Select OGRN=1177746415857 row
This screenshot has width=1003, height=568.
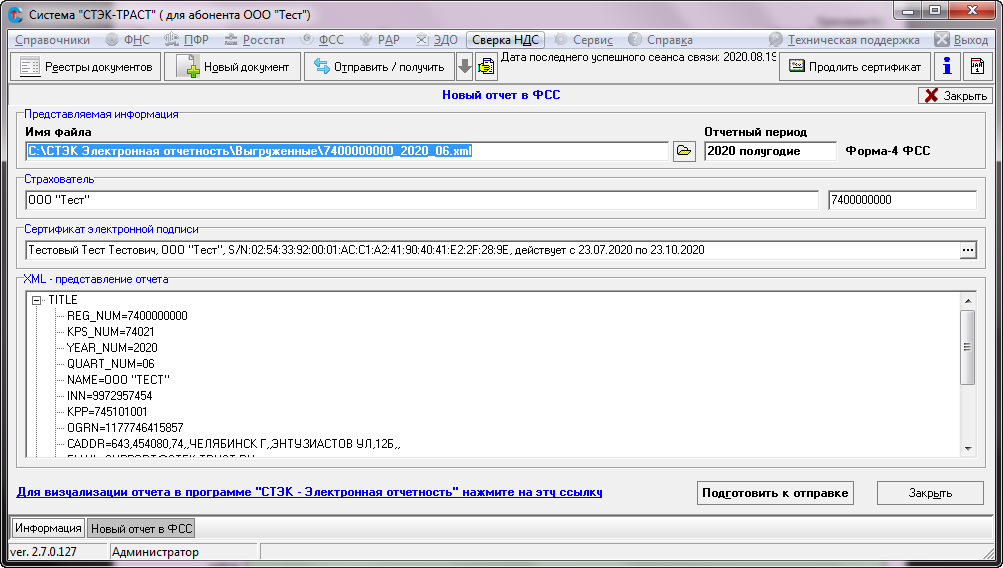[125, 428]
